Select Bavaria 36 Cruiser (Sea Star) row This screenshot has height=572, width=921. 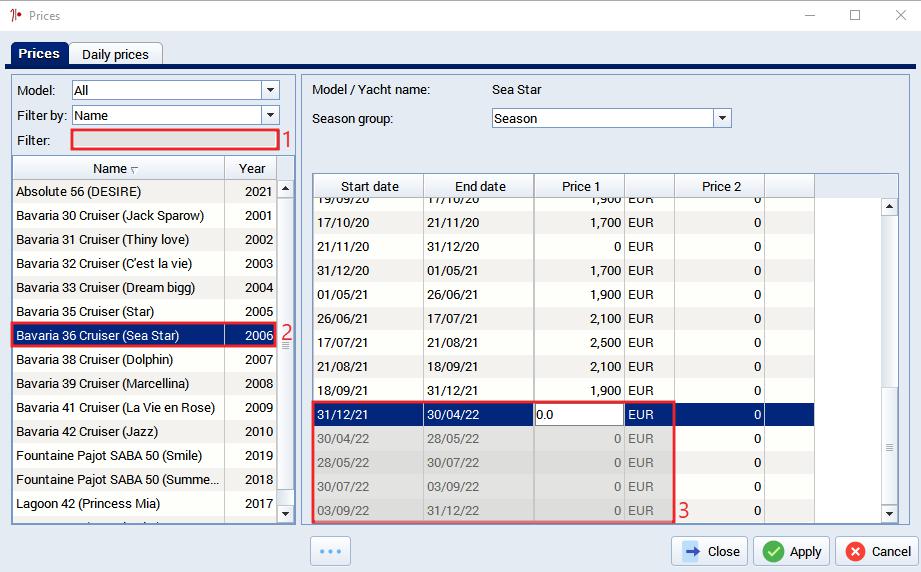(144, 335)
